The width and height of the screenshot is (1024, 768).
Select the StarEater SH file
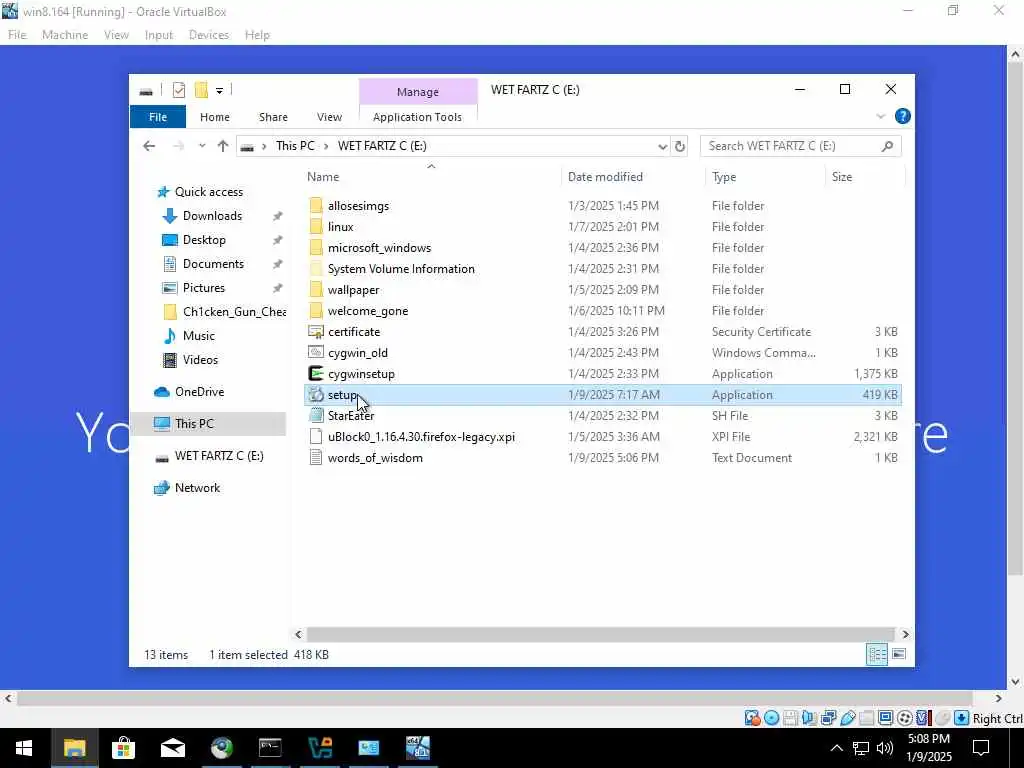click(351, 415)
